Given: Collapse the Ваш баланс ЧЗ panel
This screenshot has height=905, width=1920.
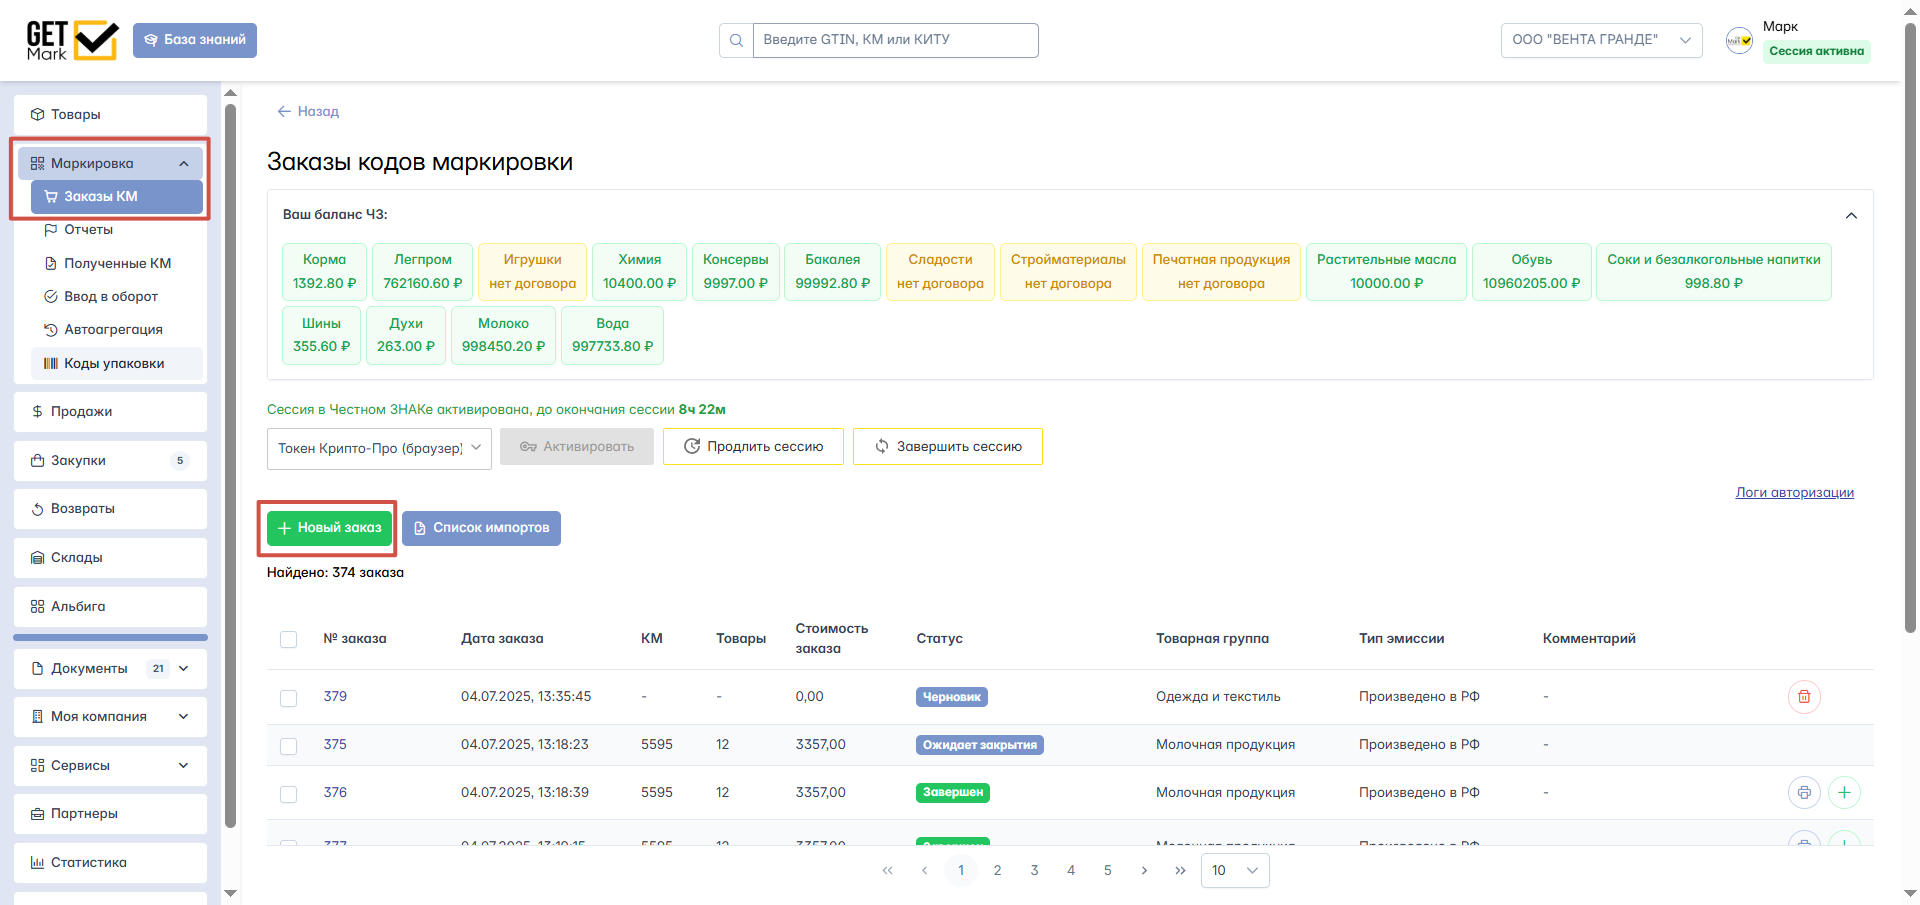Looking at the screenshot, I should [x=1851, y=216].
